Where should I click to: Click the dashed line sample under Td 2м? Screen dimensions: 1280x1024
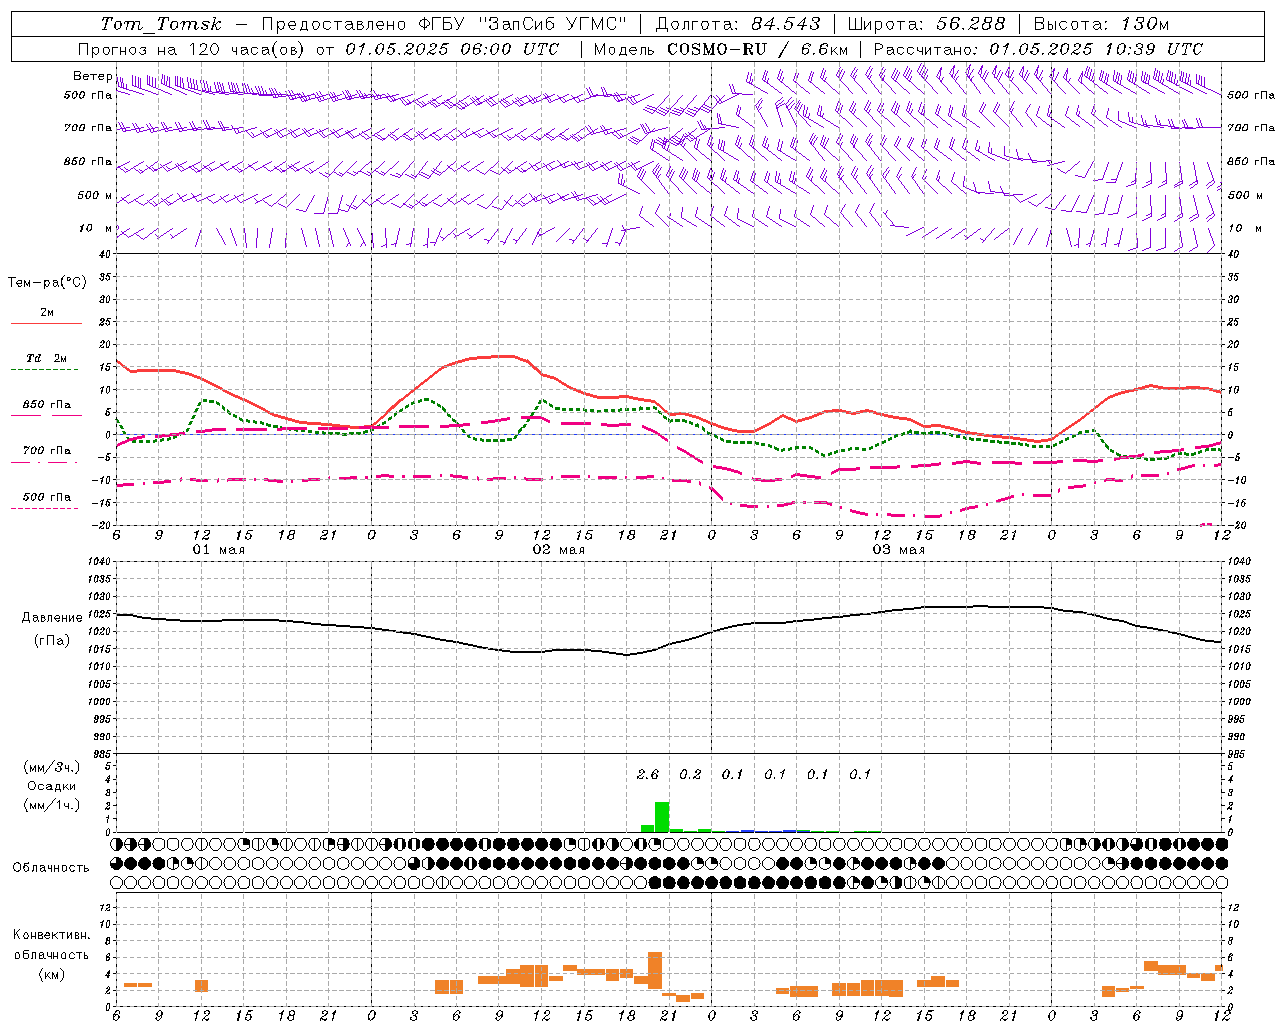coord(44,369)
